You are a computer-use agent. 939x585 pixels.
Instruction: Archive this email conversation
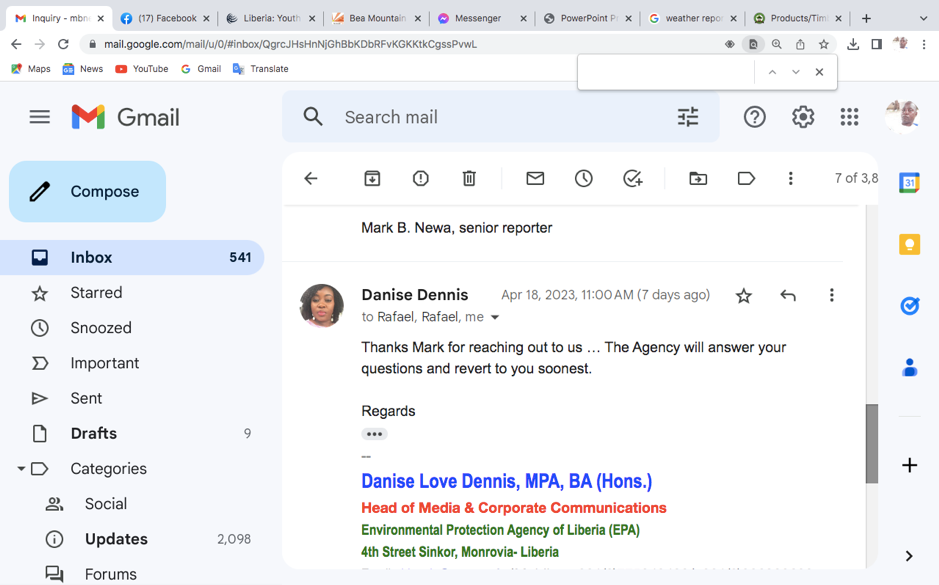click(372, 178)
